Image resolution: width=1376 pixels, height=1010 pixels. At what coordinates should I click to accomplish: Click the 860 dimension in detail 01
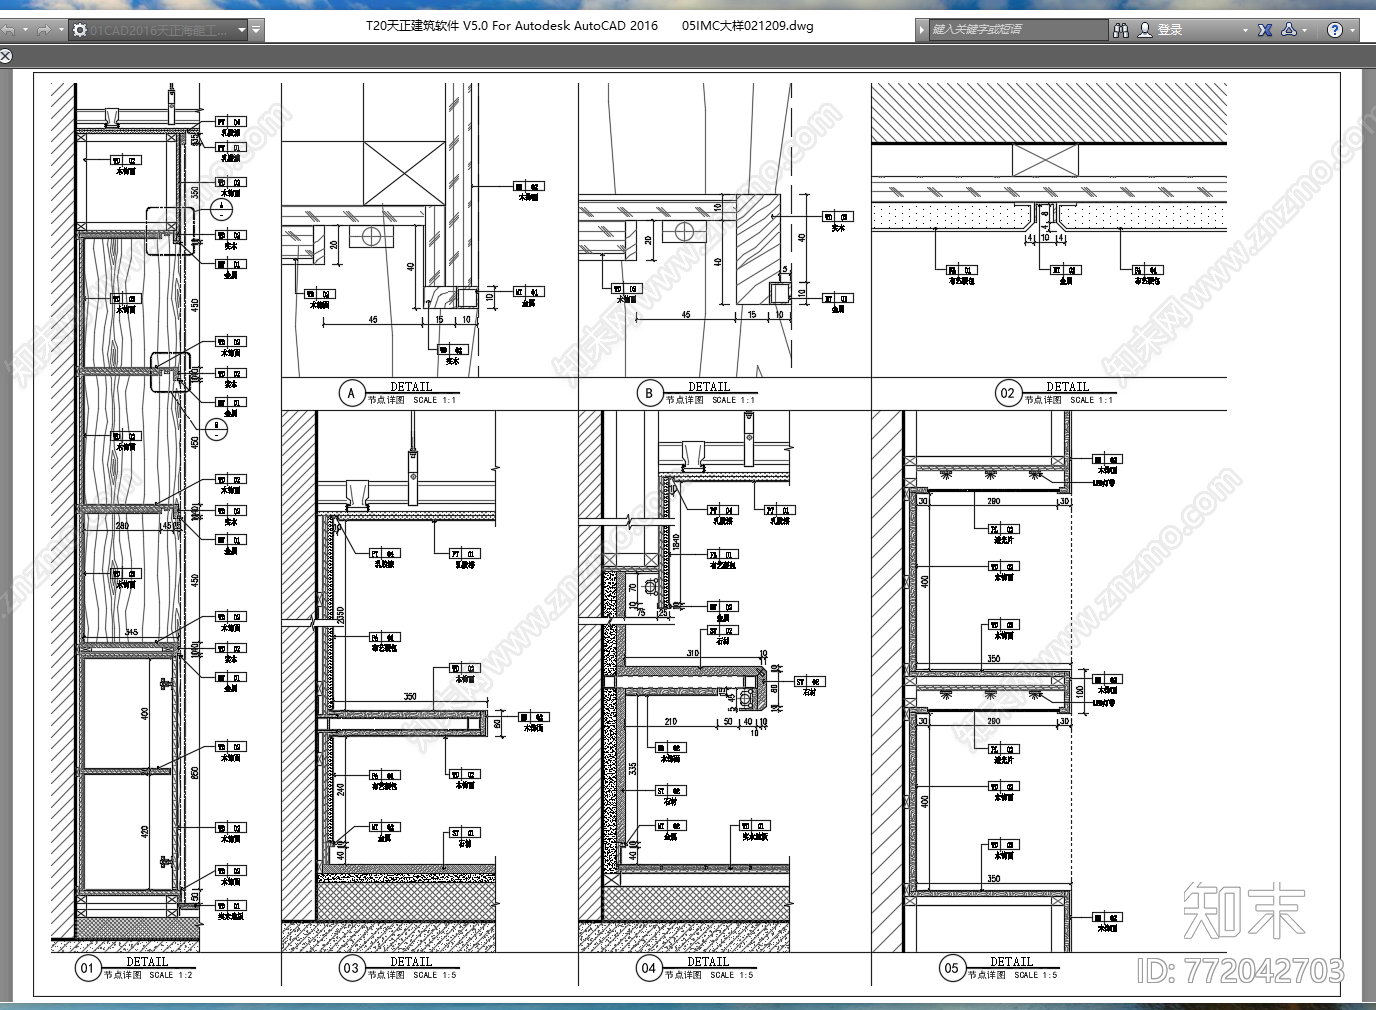click(196, 772)
